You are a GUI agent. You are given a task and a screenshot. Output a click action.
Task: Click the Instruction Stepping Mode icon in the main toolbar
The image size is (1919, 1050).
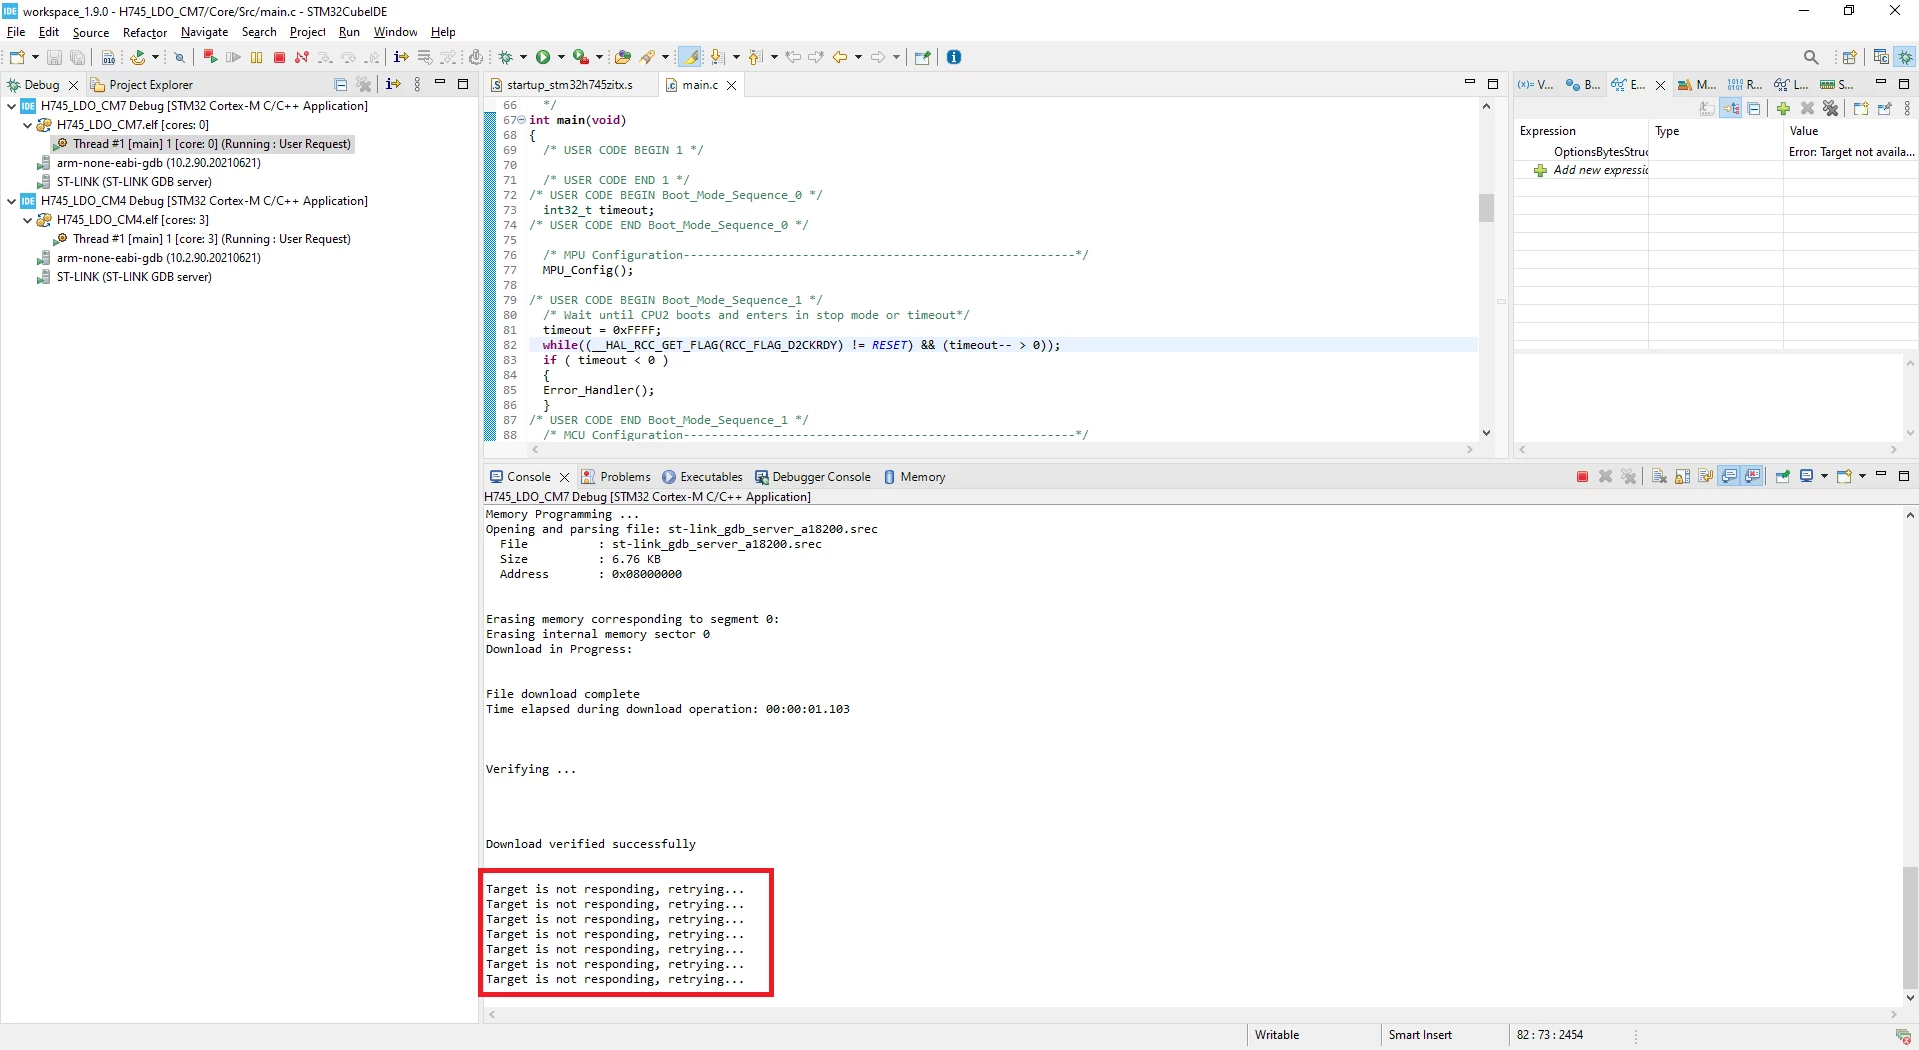tap(401, 57)
